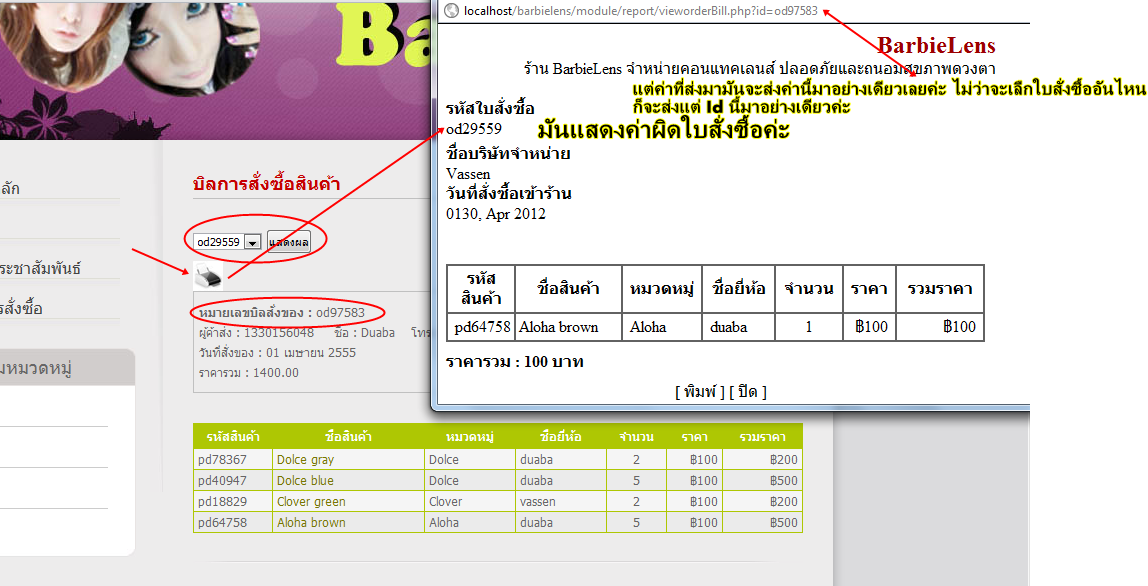Click the date 0130, Apr 2012

496,214
